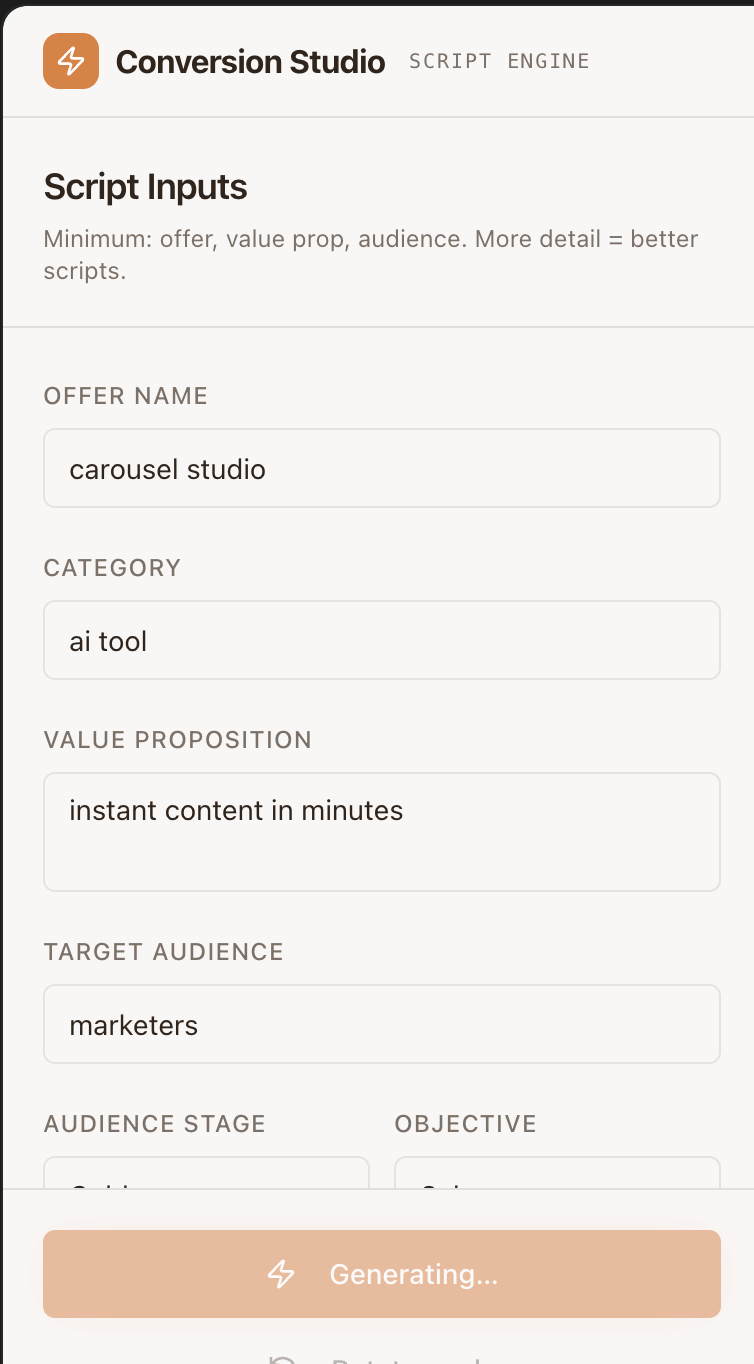
Task: Click the CATEGORY field label
Action: point(112,568)
